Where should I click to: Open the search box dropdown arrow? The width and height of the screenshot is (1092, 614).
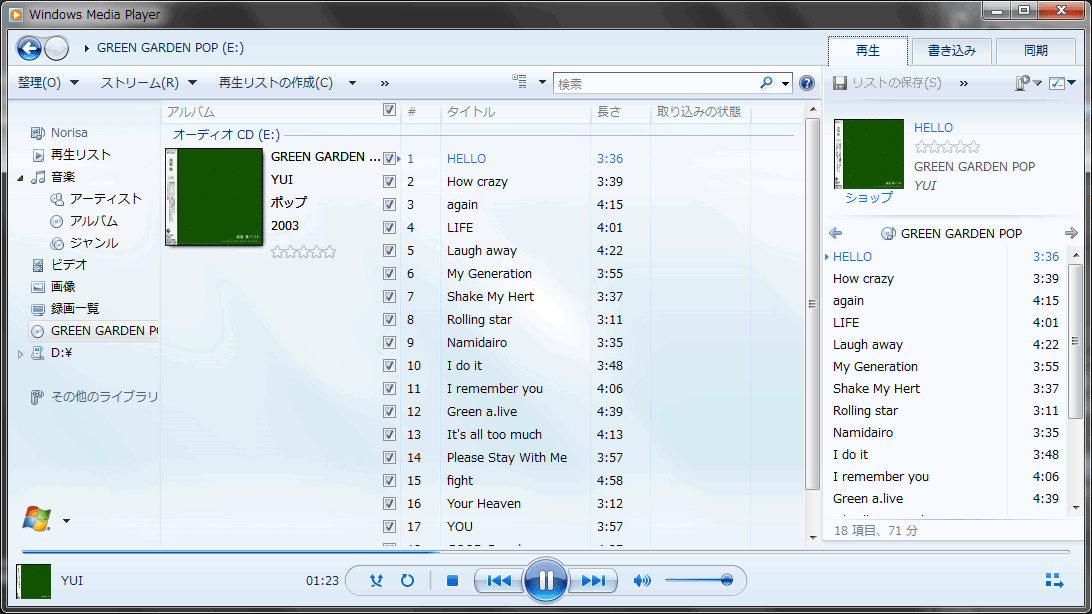(786, 84)
